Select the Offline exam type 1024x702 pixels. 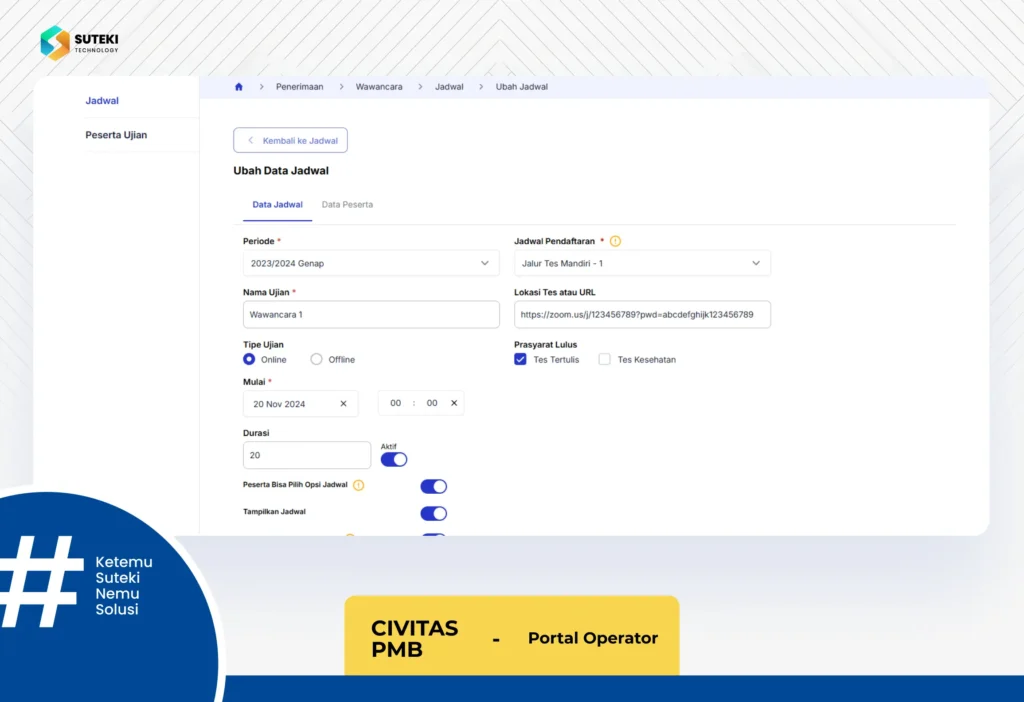316,359
